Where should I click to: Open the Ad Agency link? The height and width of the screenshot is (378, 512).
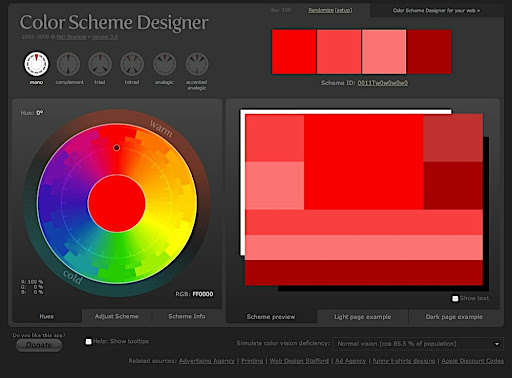pos(350,361)
